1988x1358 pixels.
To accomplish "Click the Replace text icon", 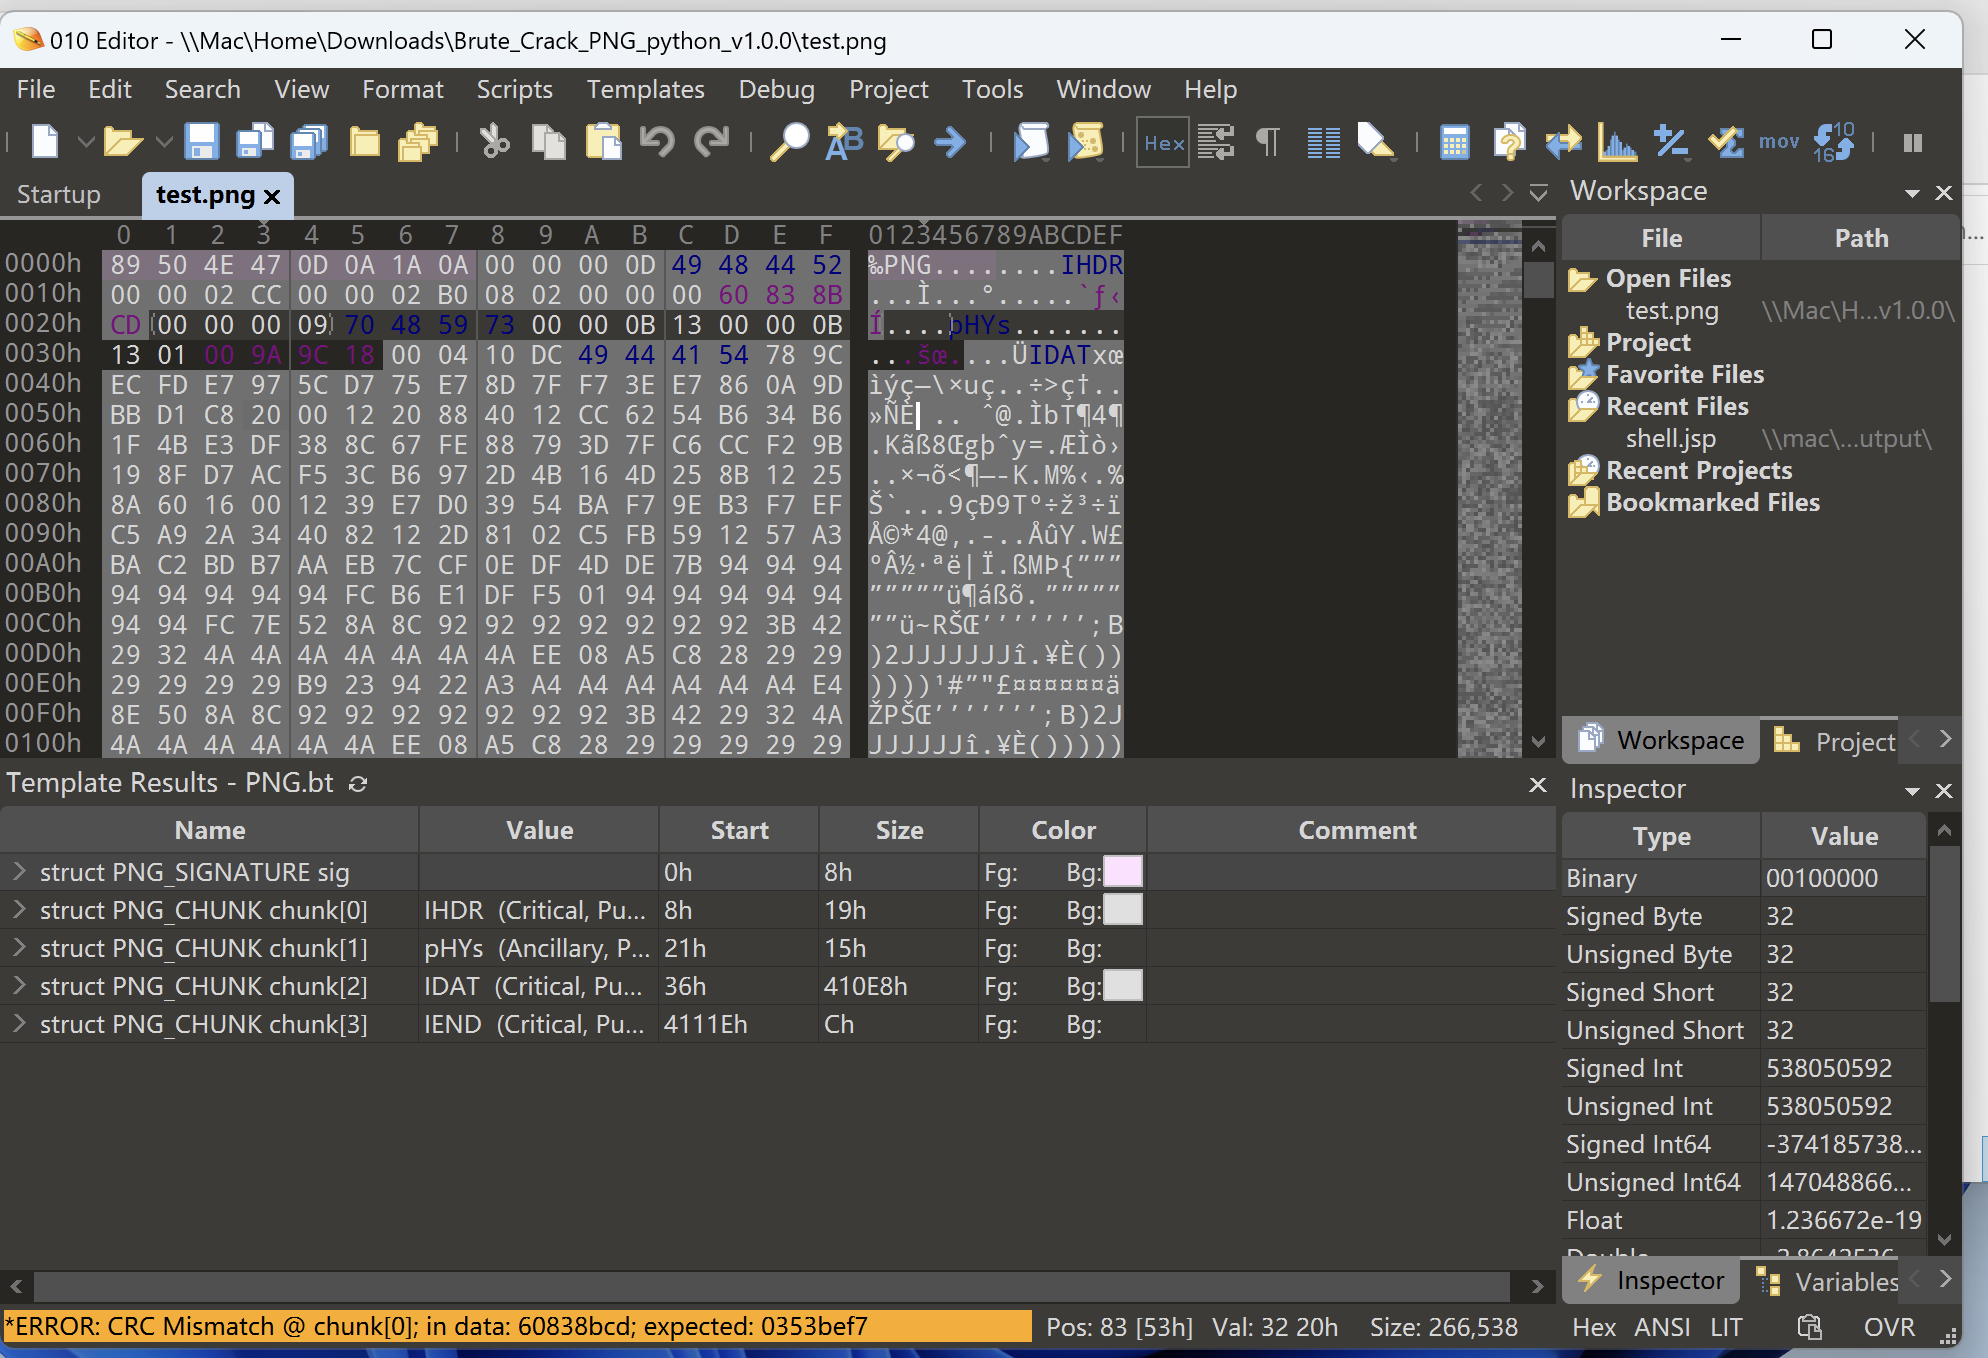I will pos(843,142).
